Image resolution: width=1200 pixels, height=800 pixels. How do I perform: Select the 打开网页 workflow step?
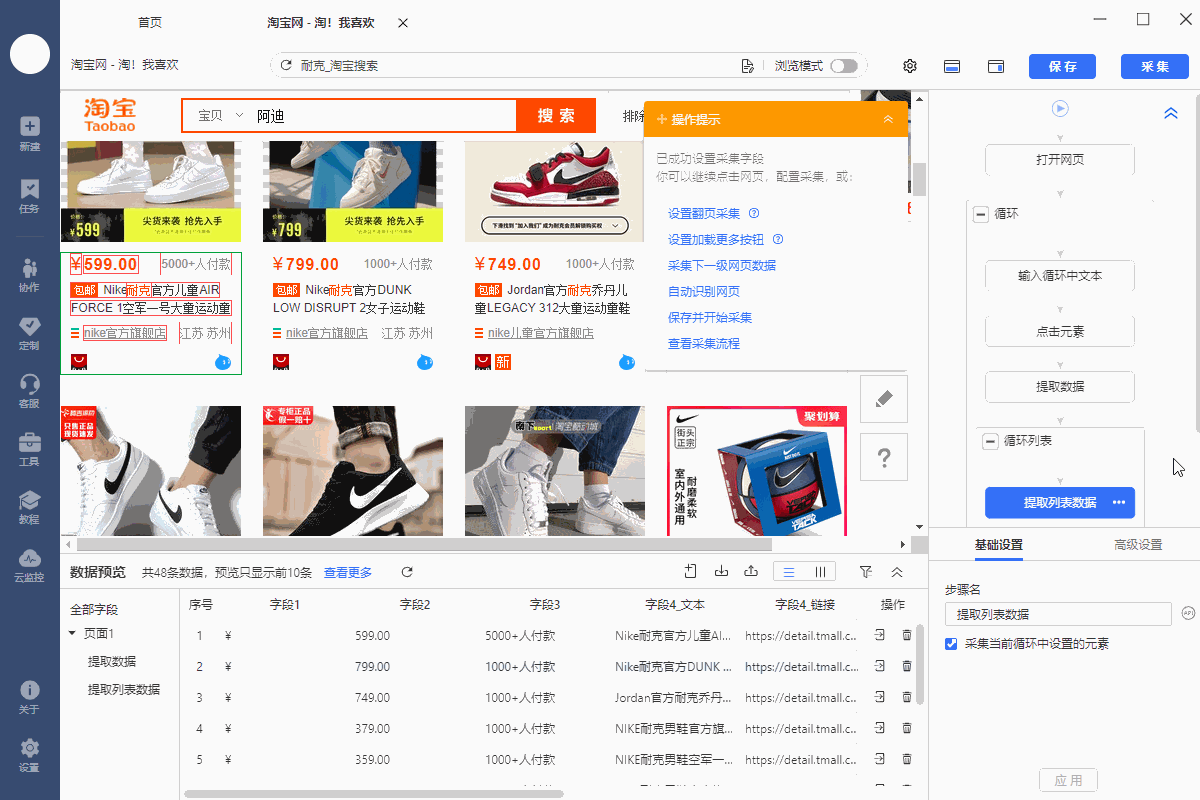(x=1060, y=160)
